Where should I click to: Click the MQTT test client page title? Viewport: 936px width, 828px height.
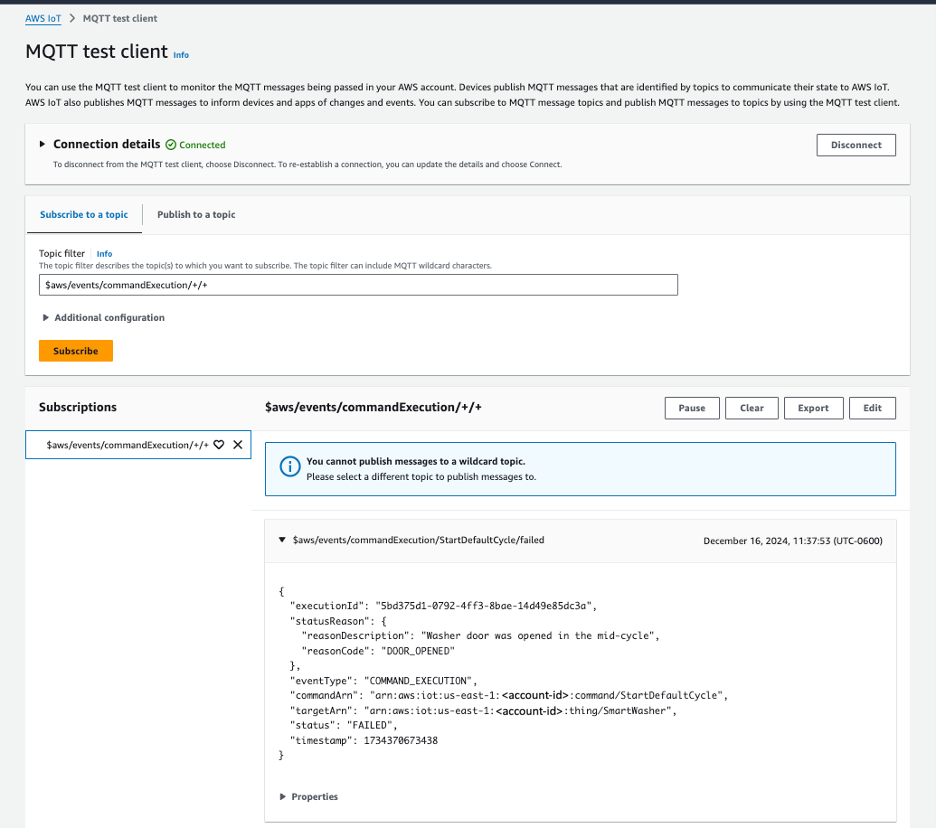(97, 51)
